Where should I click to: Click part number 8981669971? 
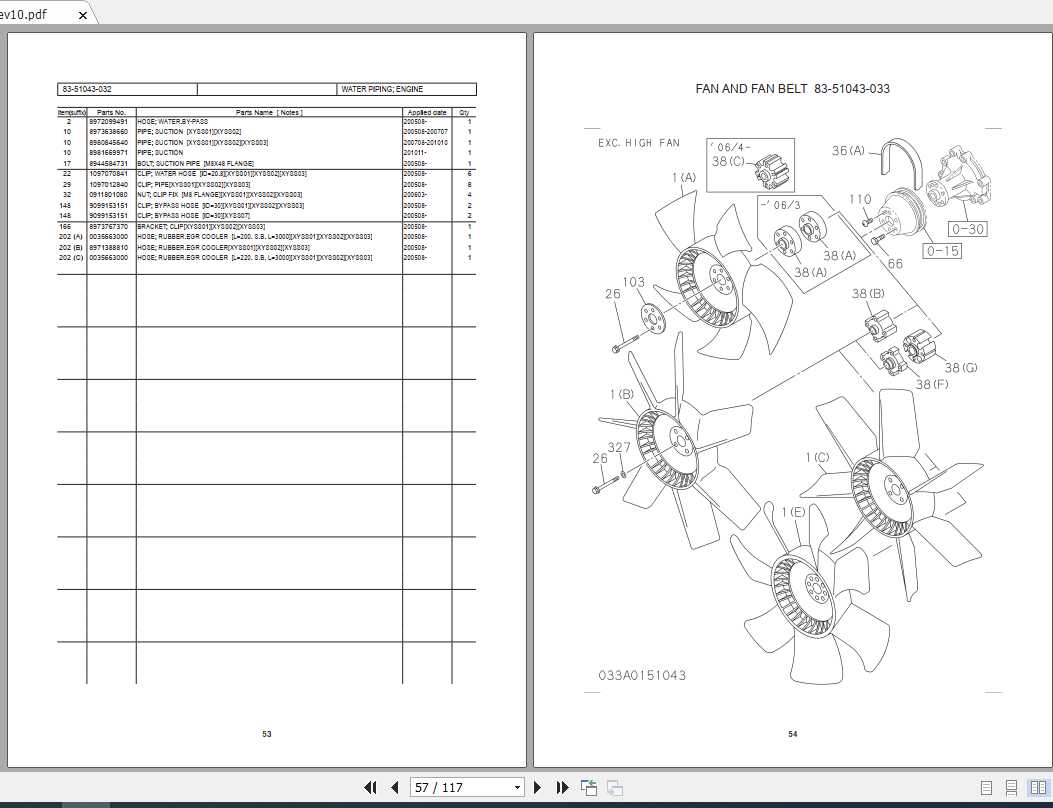point(109,152)
